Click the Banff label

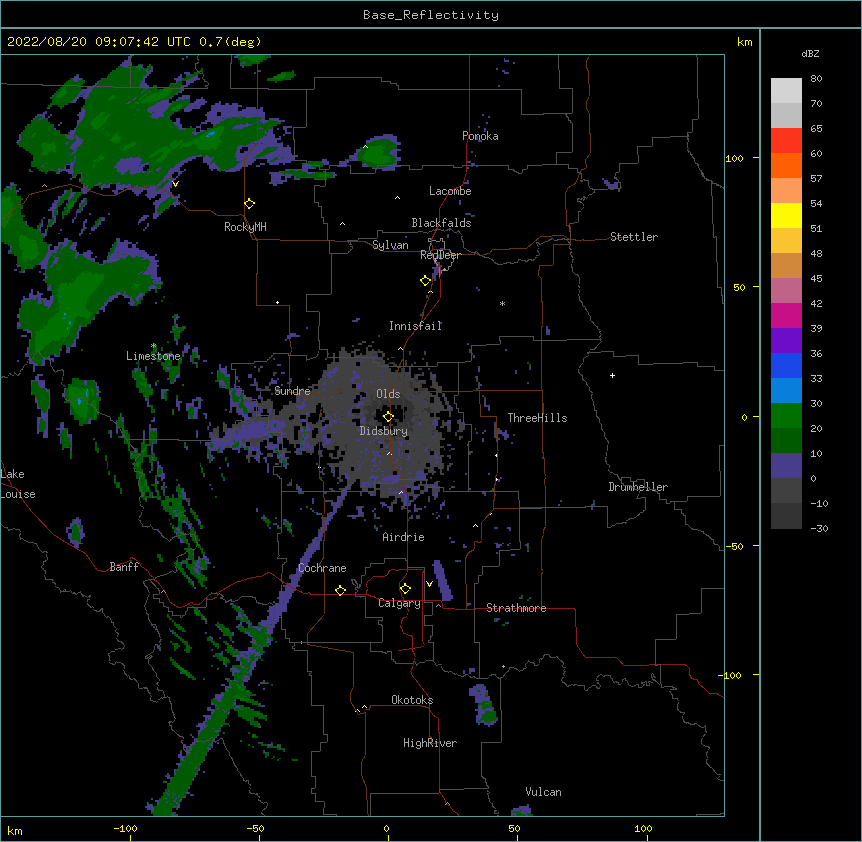point(124,567)
